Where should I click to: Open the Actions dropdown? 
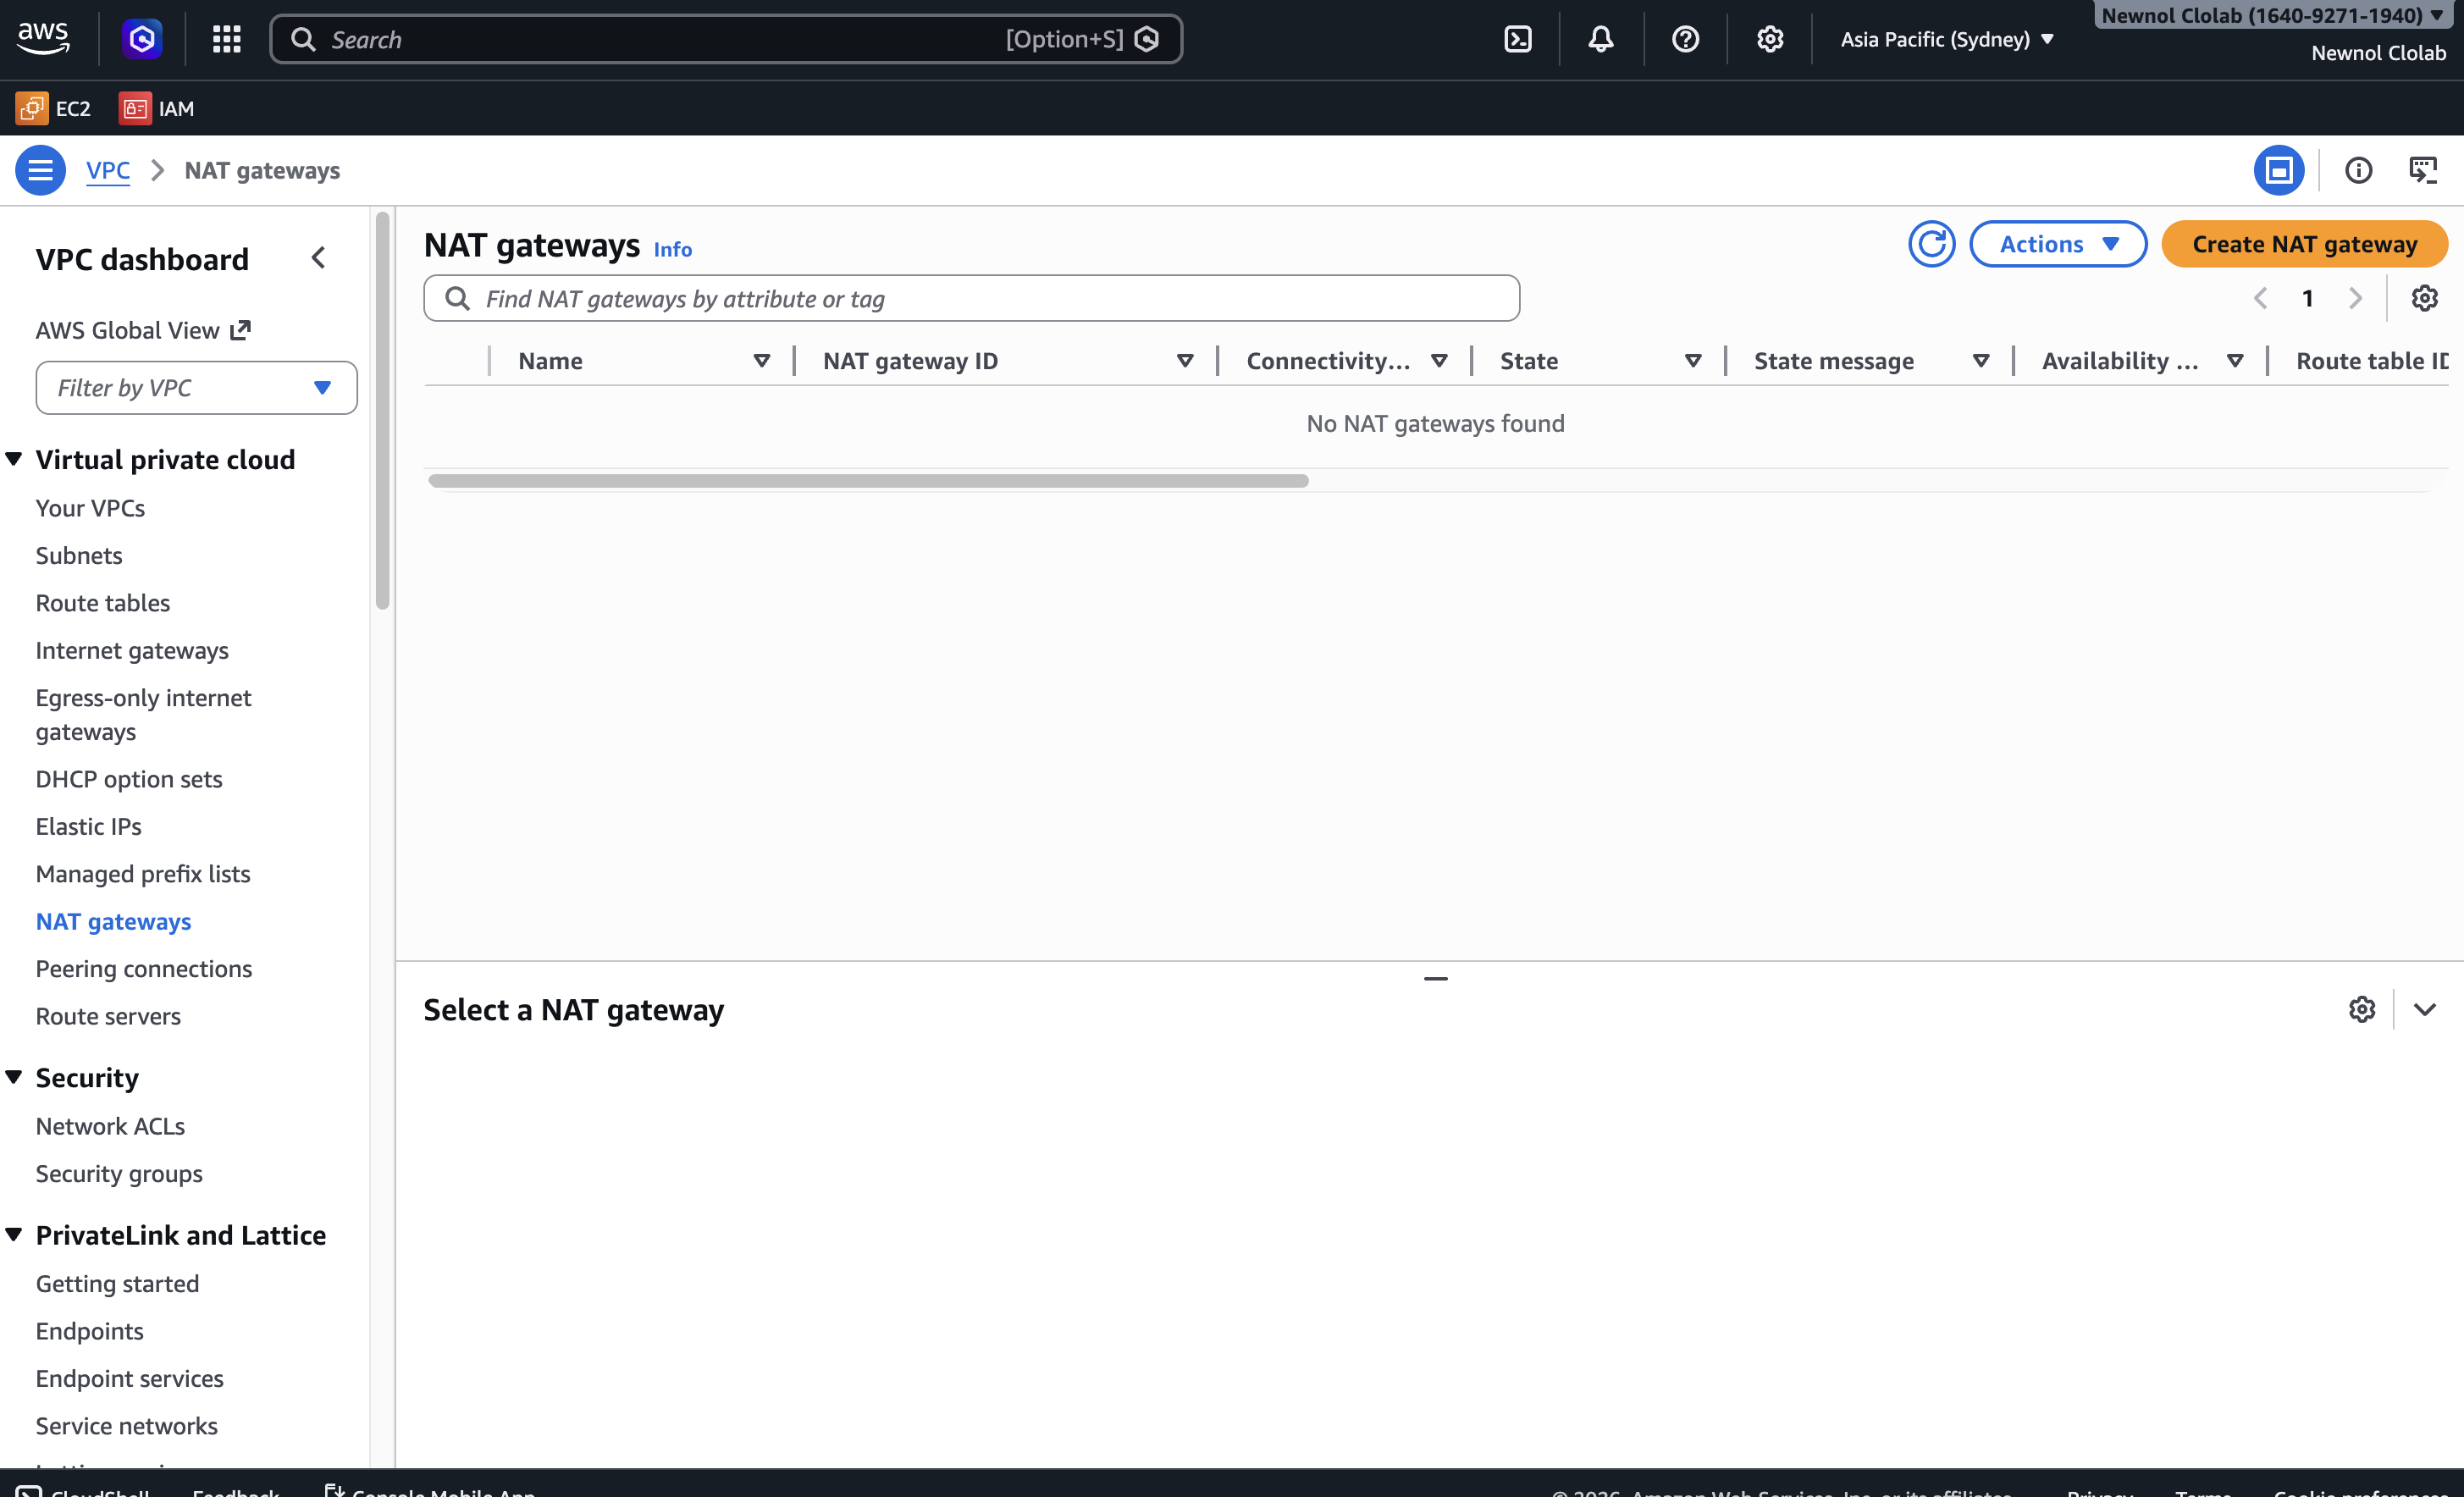click(2058, 243)
